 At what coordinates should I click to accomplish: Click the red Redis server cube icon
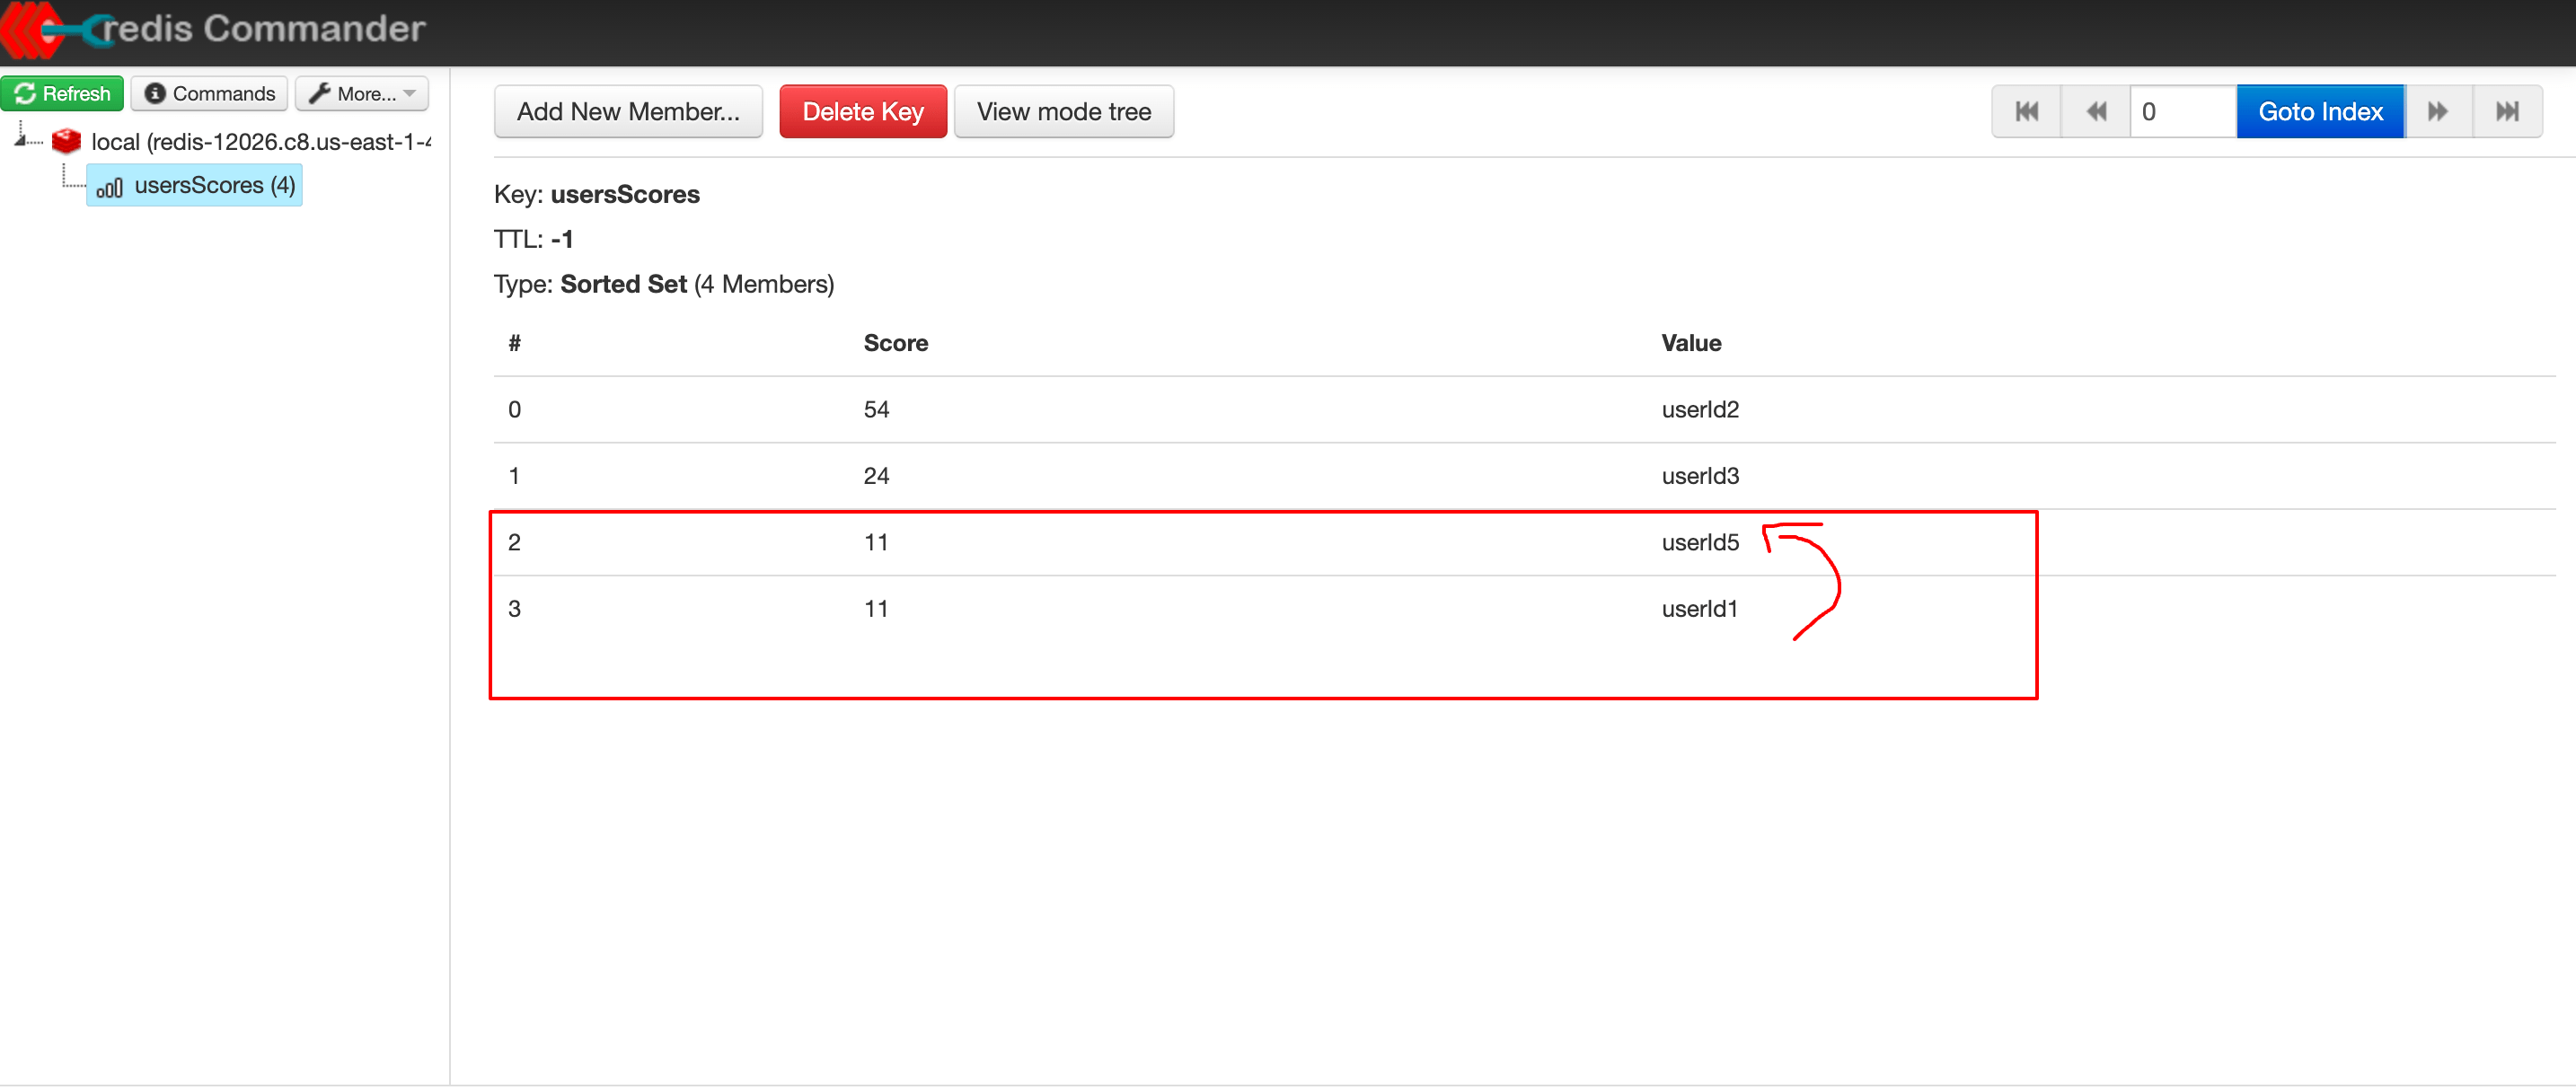point(66,141)
